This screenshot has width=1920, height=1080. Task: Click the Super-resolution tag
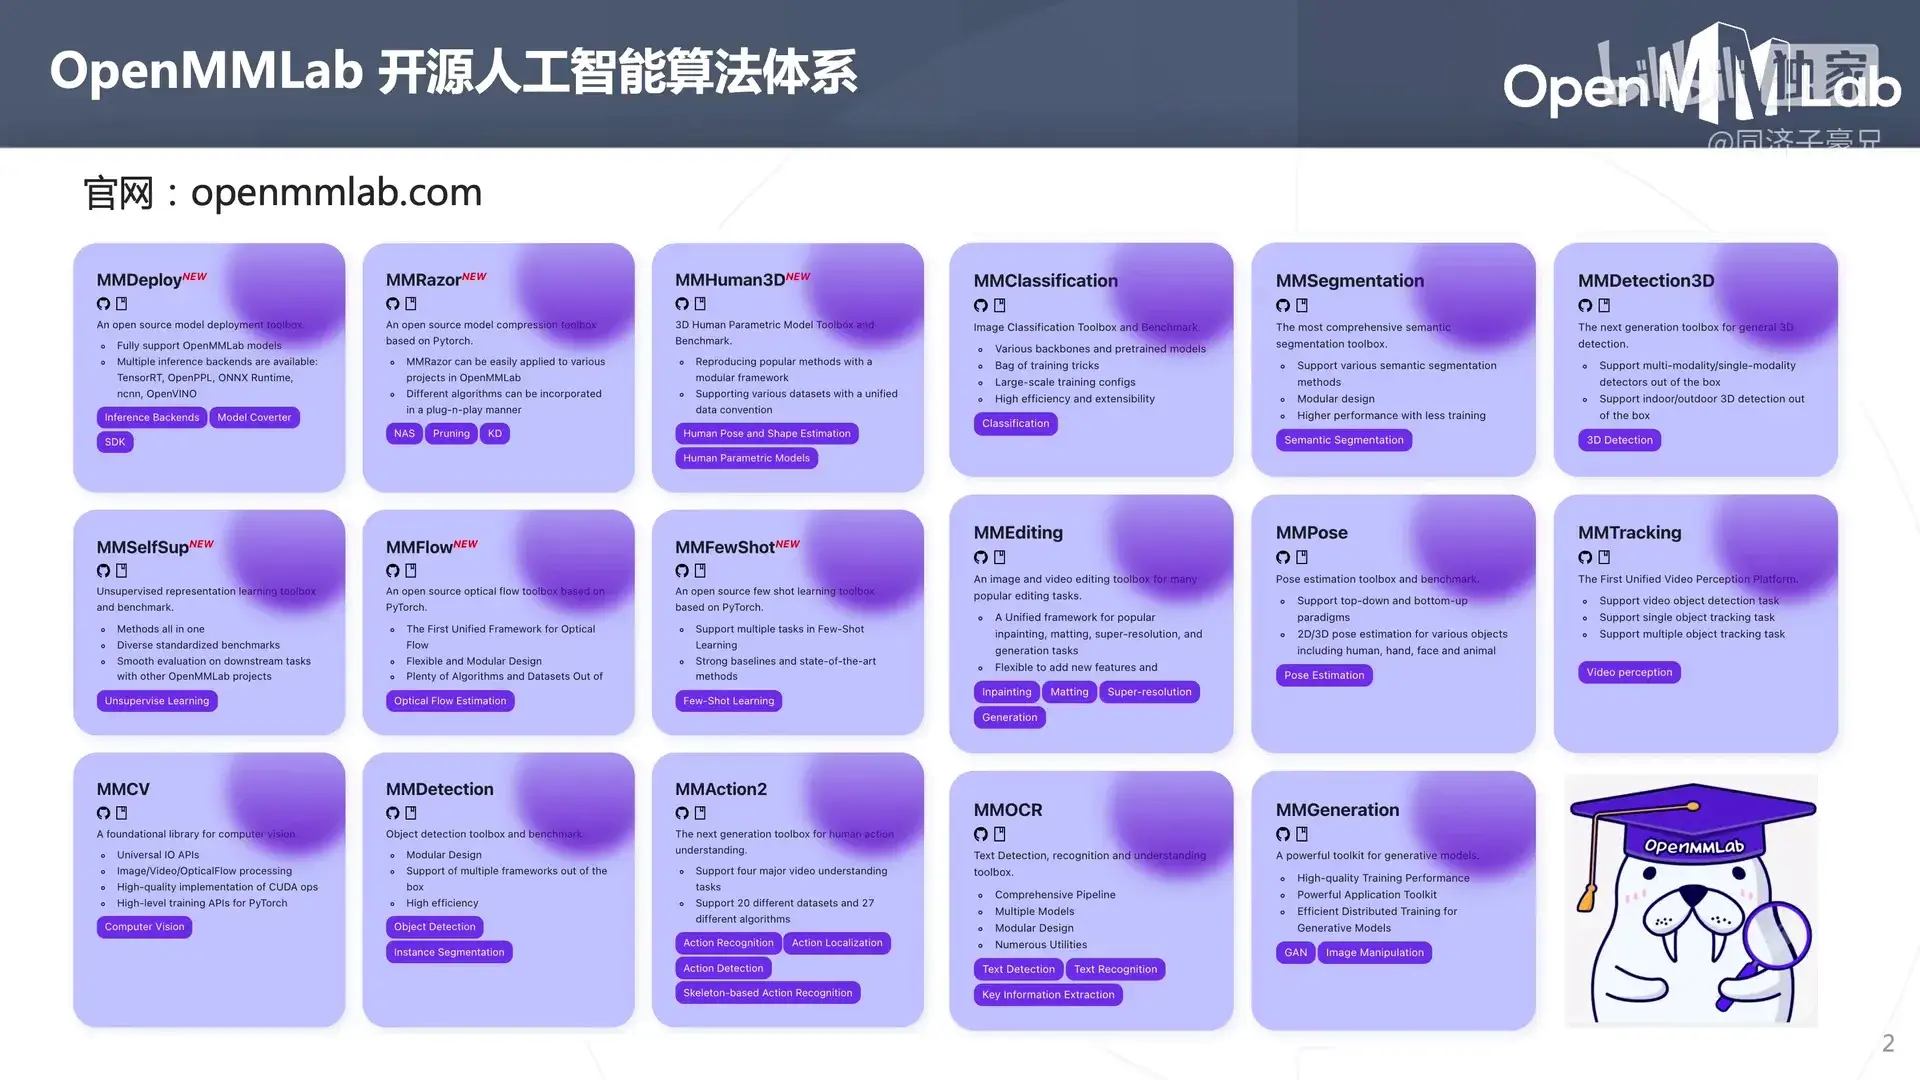click(1150, 692)
